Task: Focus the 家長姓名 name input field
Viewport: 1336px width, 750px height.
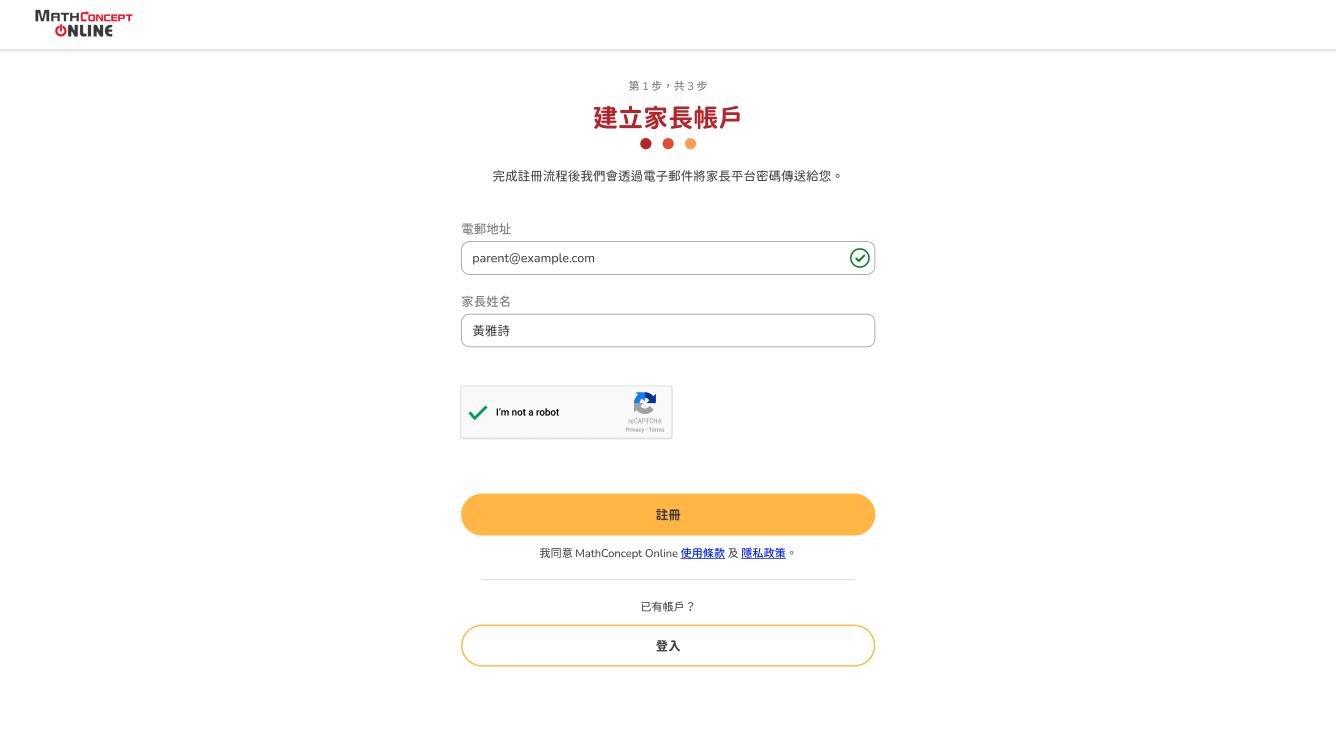Action: pos(668,331)
